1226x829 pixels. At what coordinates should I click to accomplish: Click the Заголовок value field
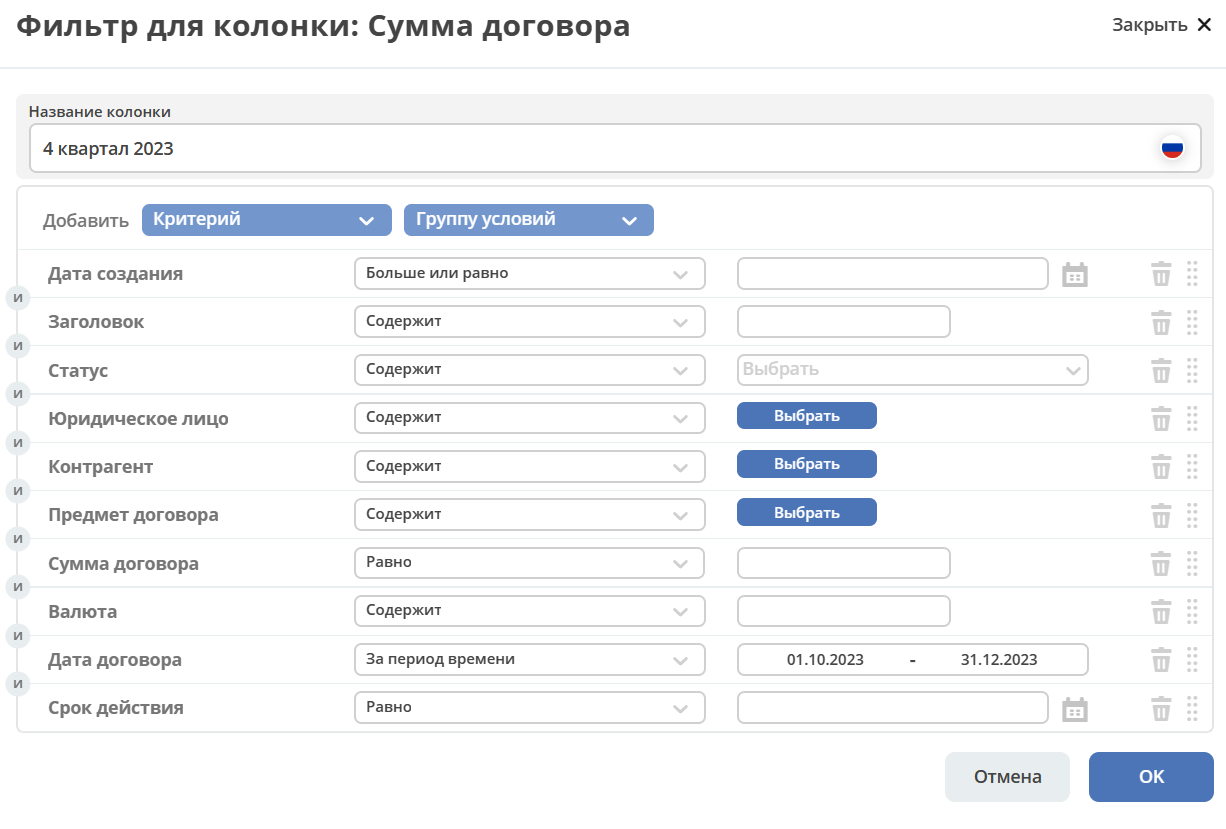tap(844, 321)
